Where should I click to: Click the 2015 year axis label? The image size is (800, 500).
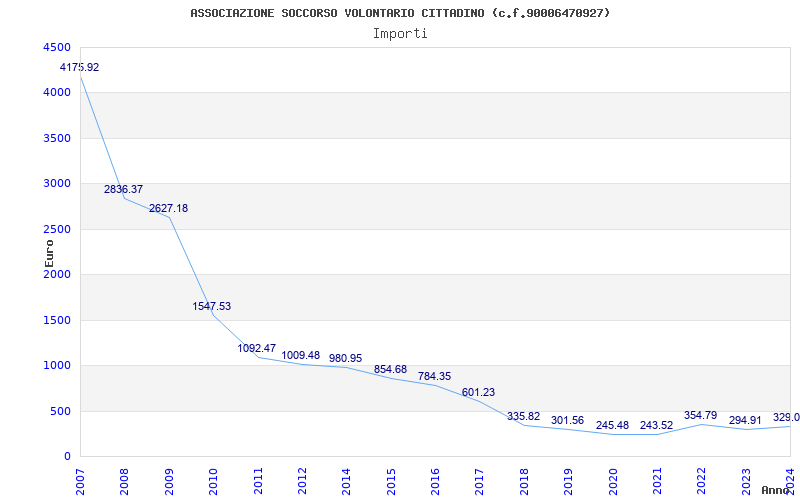[x=391, y=481]
